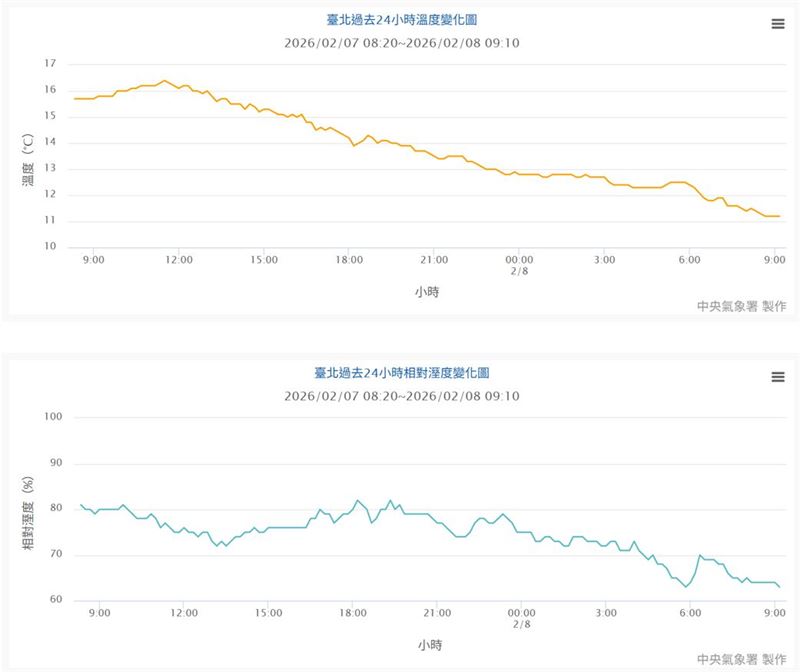Click the 12:00 label on temperature x-axis

pyautogui.click(x=179, y=260)
